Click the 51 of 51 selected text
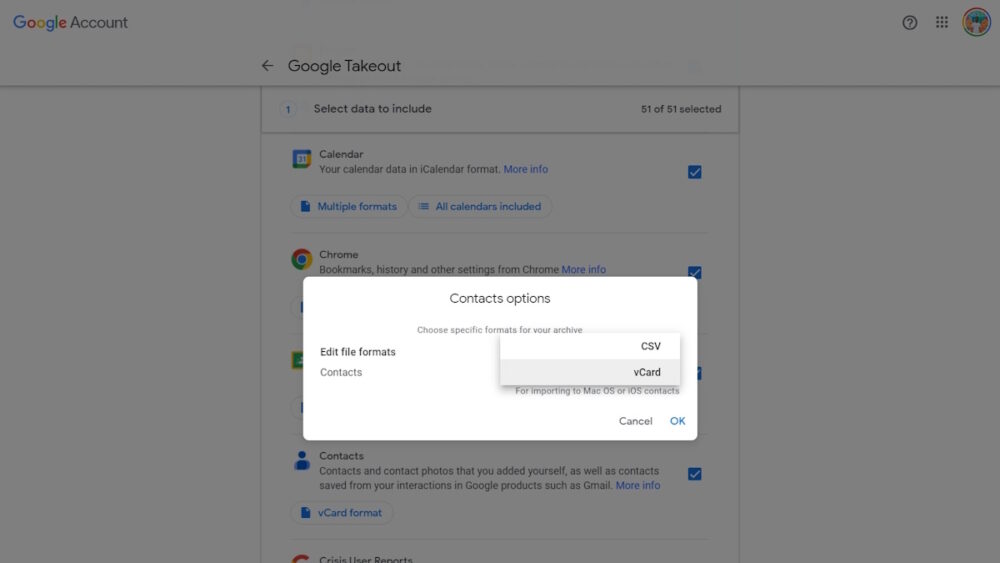The image size is (1000, 563). 681,109
